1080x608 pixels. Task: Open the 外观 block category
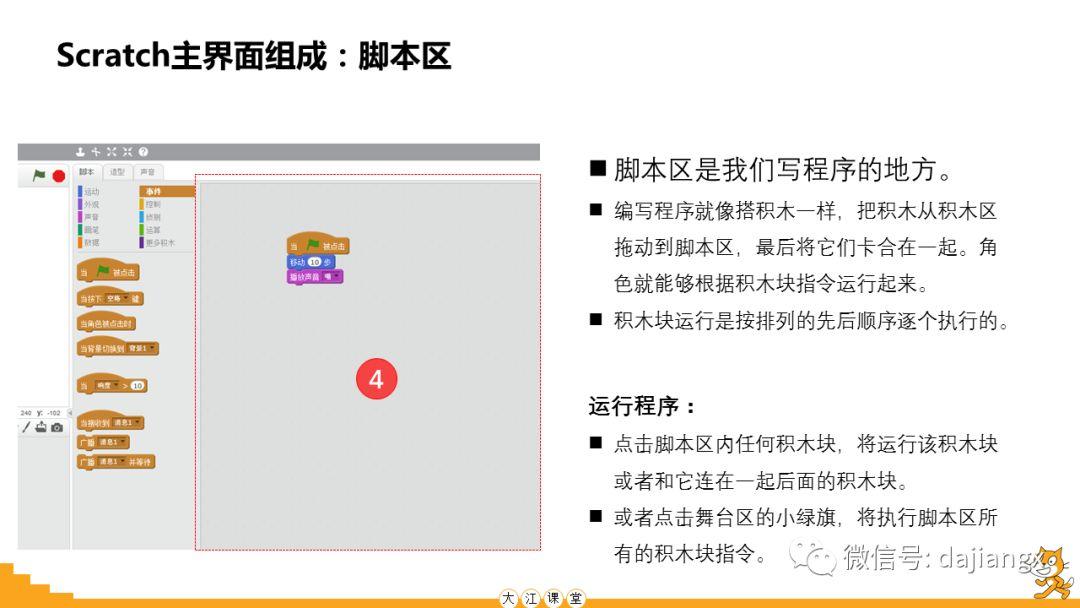89,205
